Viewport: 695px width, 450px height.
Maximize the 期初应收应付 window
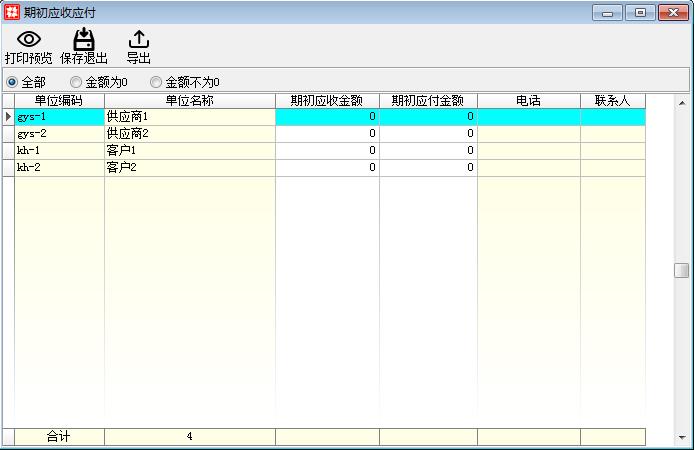click(639, 12)
